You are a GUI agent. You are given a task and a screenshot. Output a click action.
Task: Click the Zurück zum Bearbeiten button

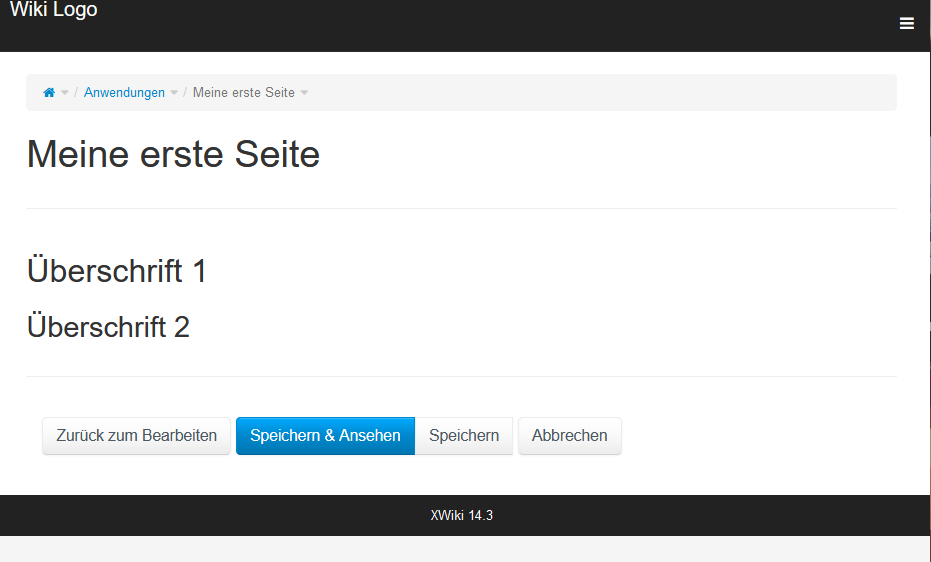[x=136, y=436]
